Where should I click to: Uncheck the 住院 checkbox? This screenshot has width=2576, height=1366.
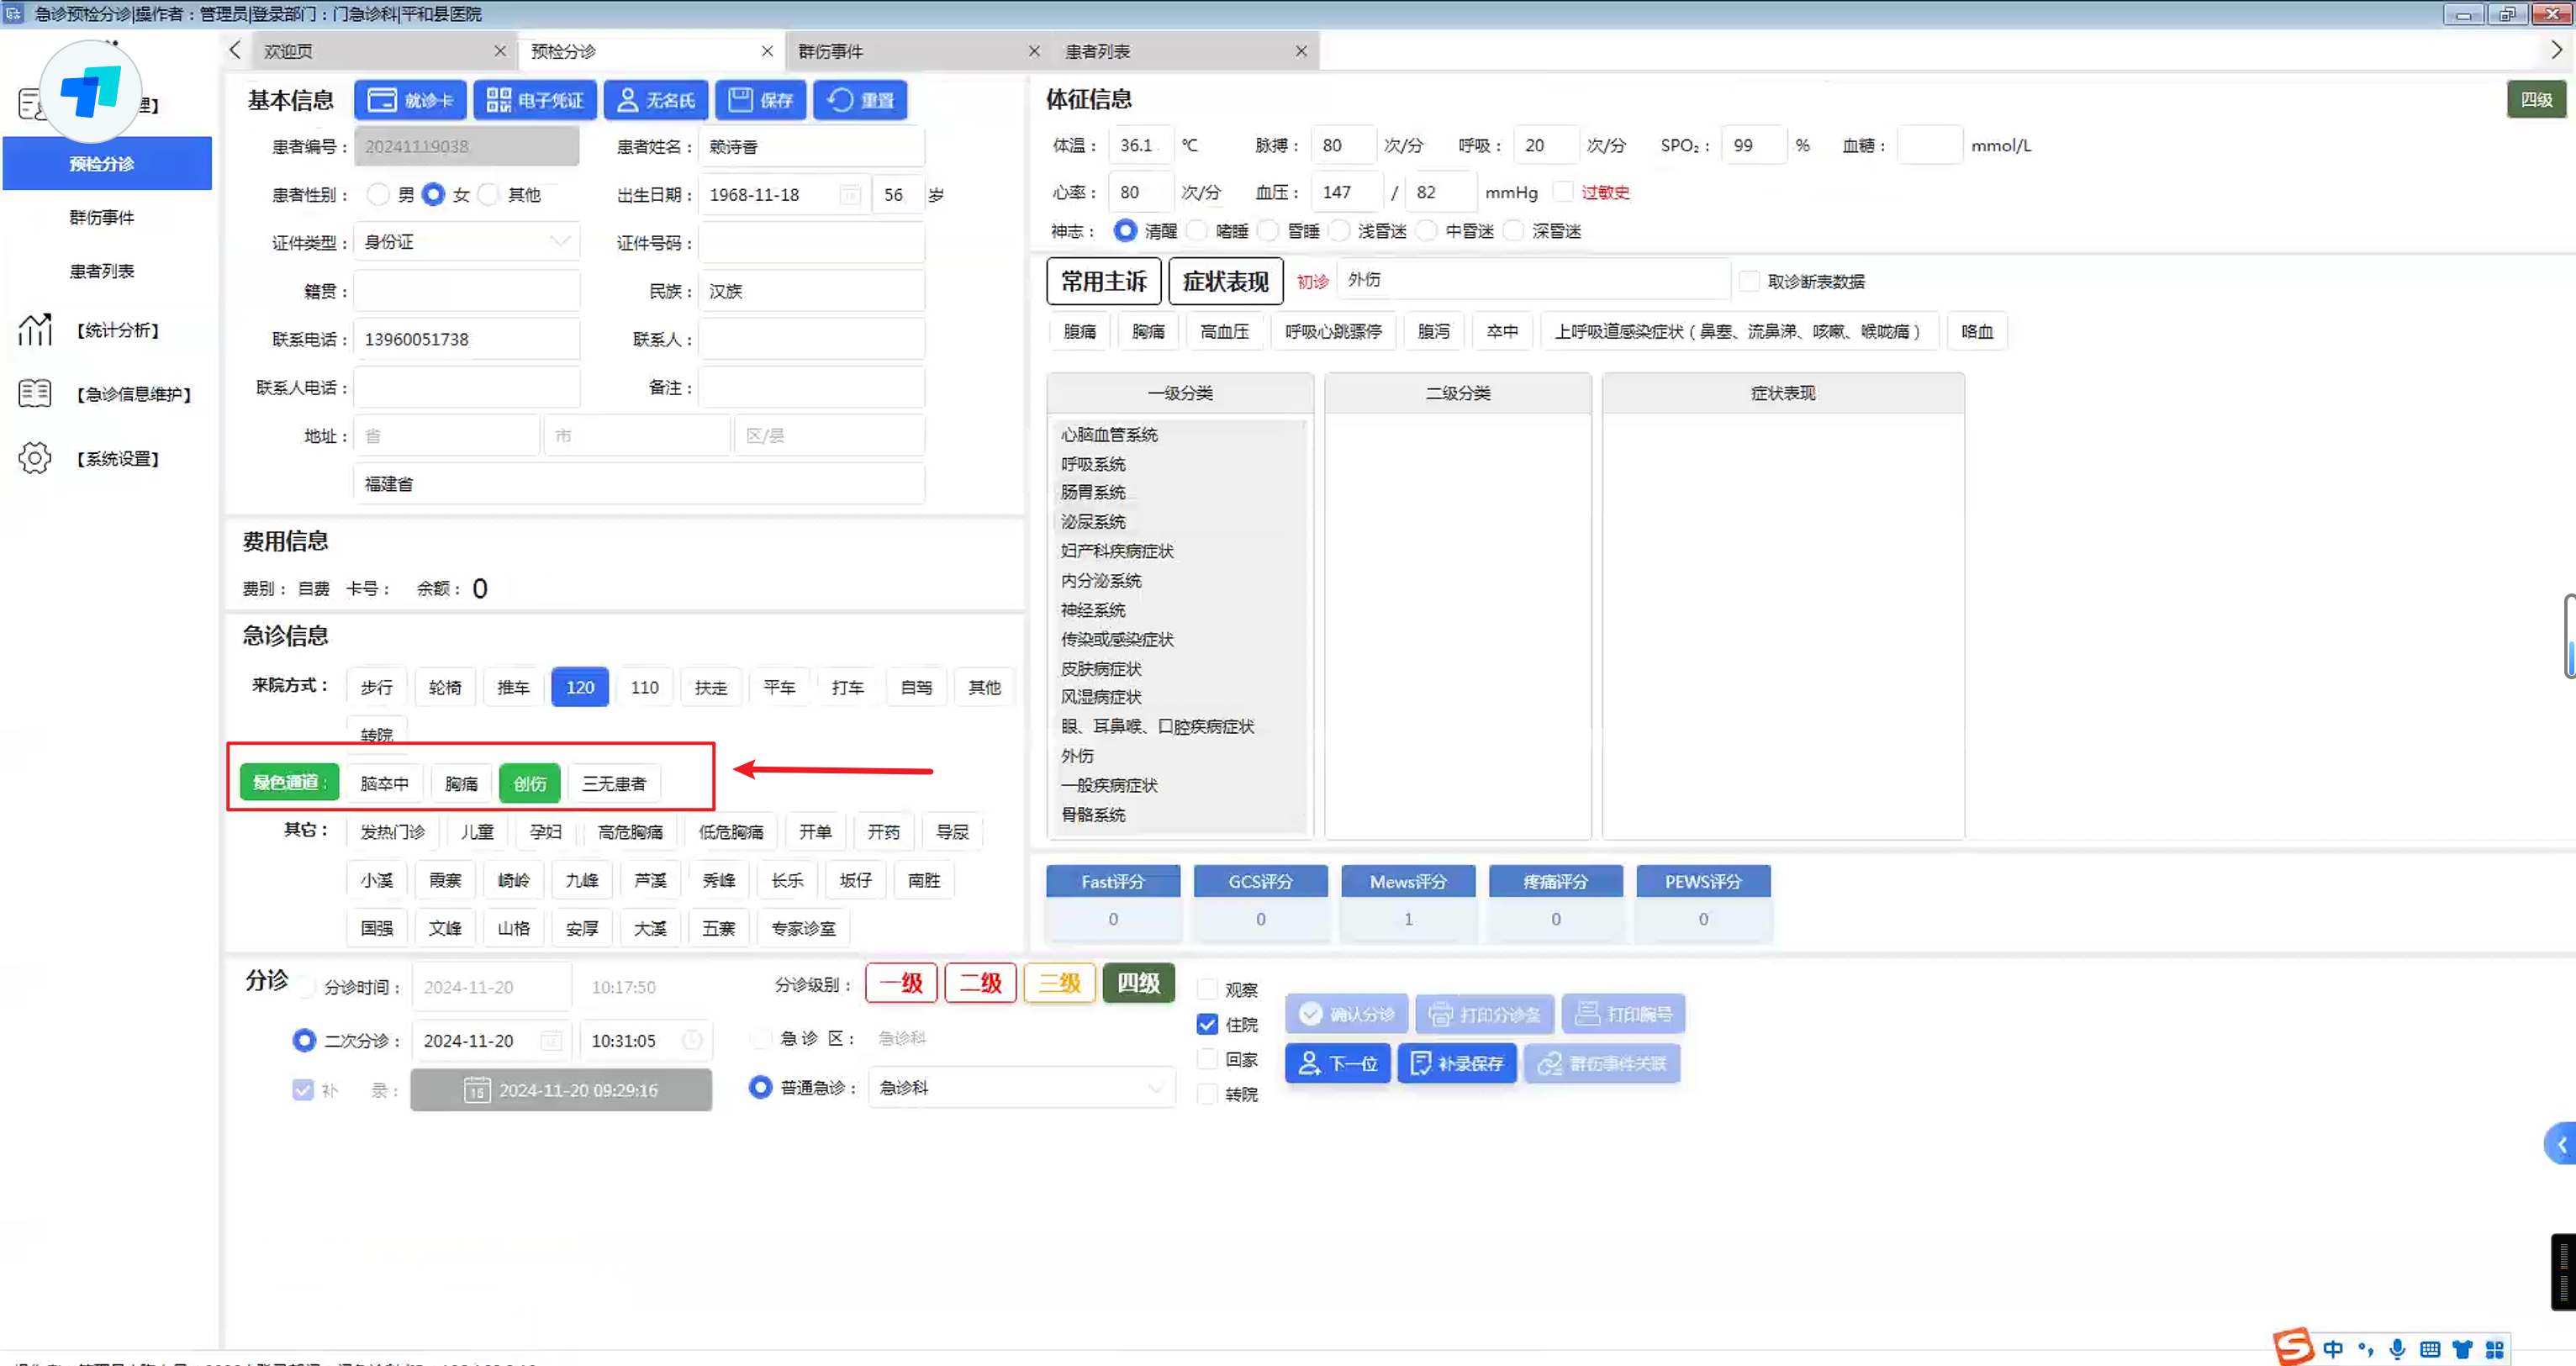pos(1207,1024)
